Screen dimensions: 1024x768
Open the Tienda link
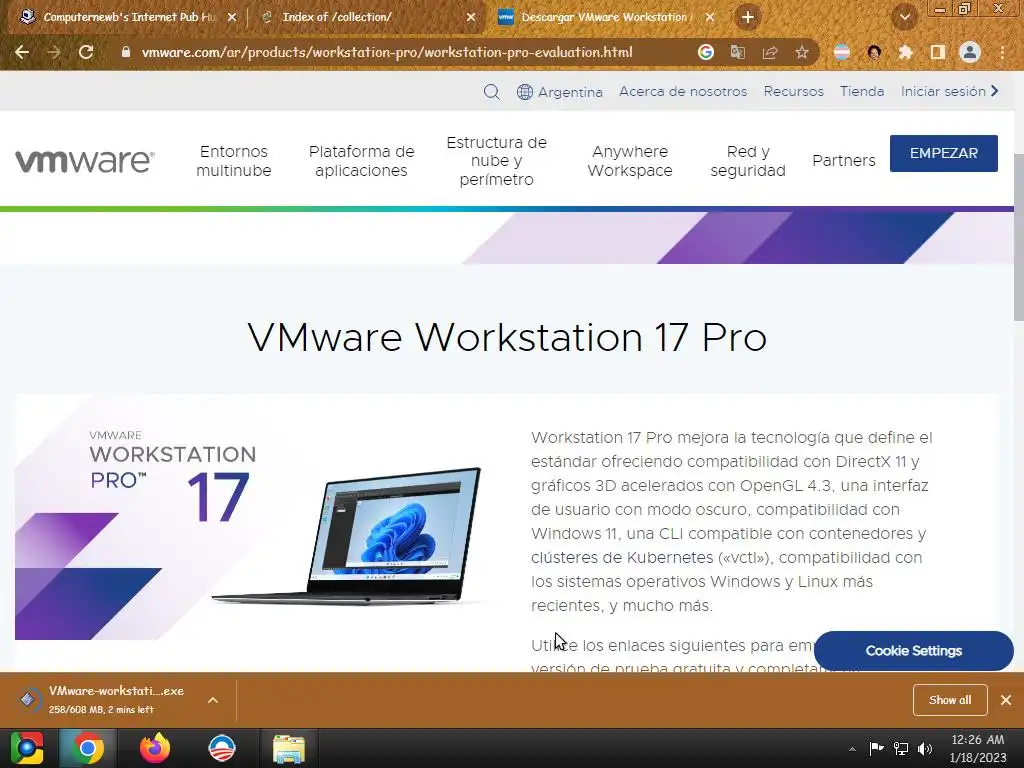pyautogui.click(x=862, y=91)
